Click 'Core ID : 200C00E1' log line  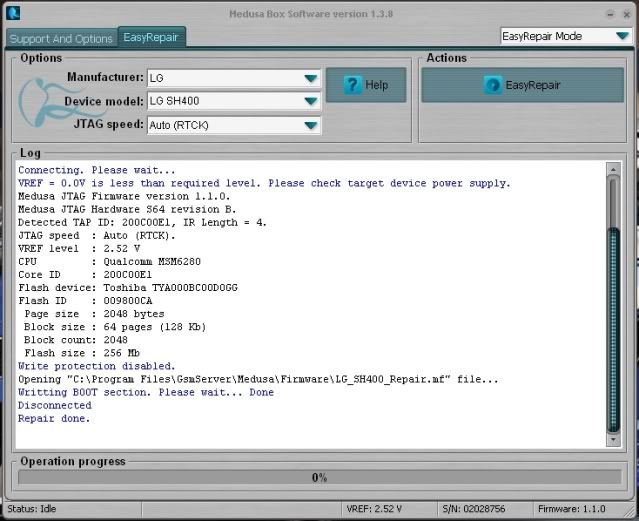coord(85,274)
